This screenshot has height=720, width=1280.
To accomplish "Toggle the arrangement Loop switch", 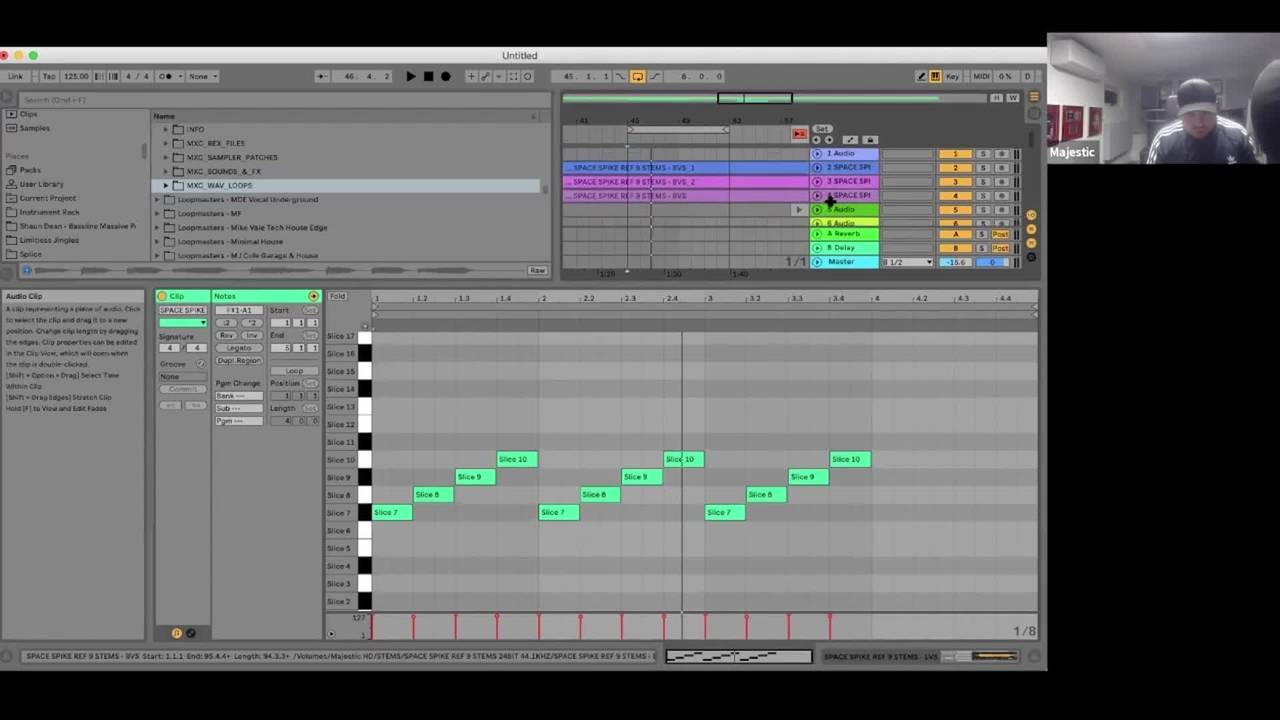I will click(x=637, y=76).
